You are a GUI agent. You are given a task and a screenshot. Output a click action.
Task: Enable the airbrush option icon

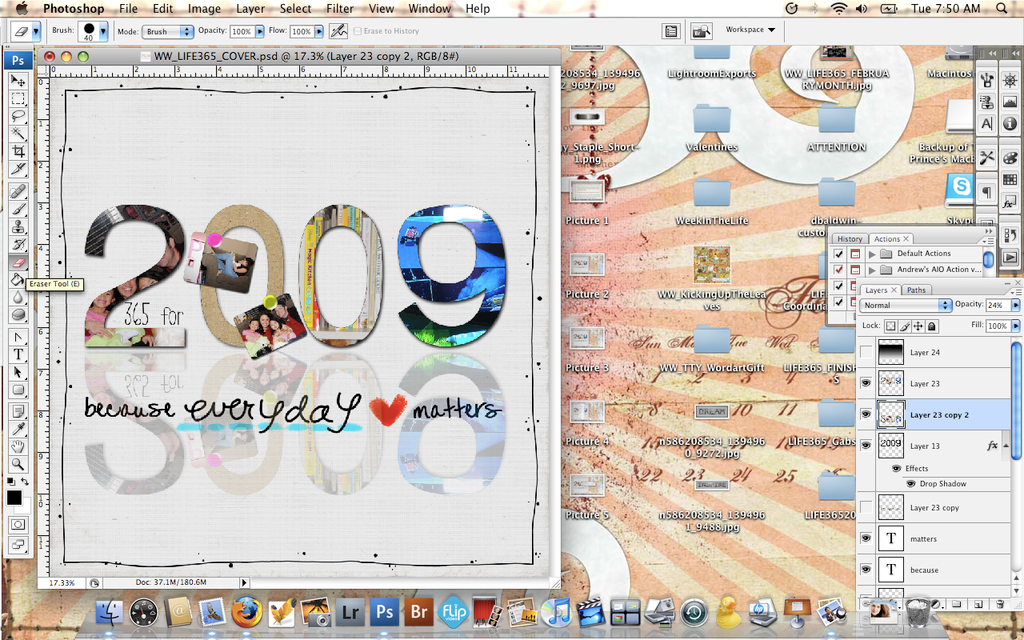tap(339, 31)
